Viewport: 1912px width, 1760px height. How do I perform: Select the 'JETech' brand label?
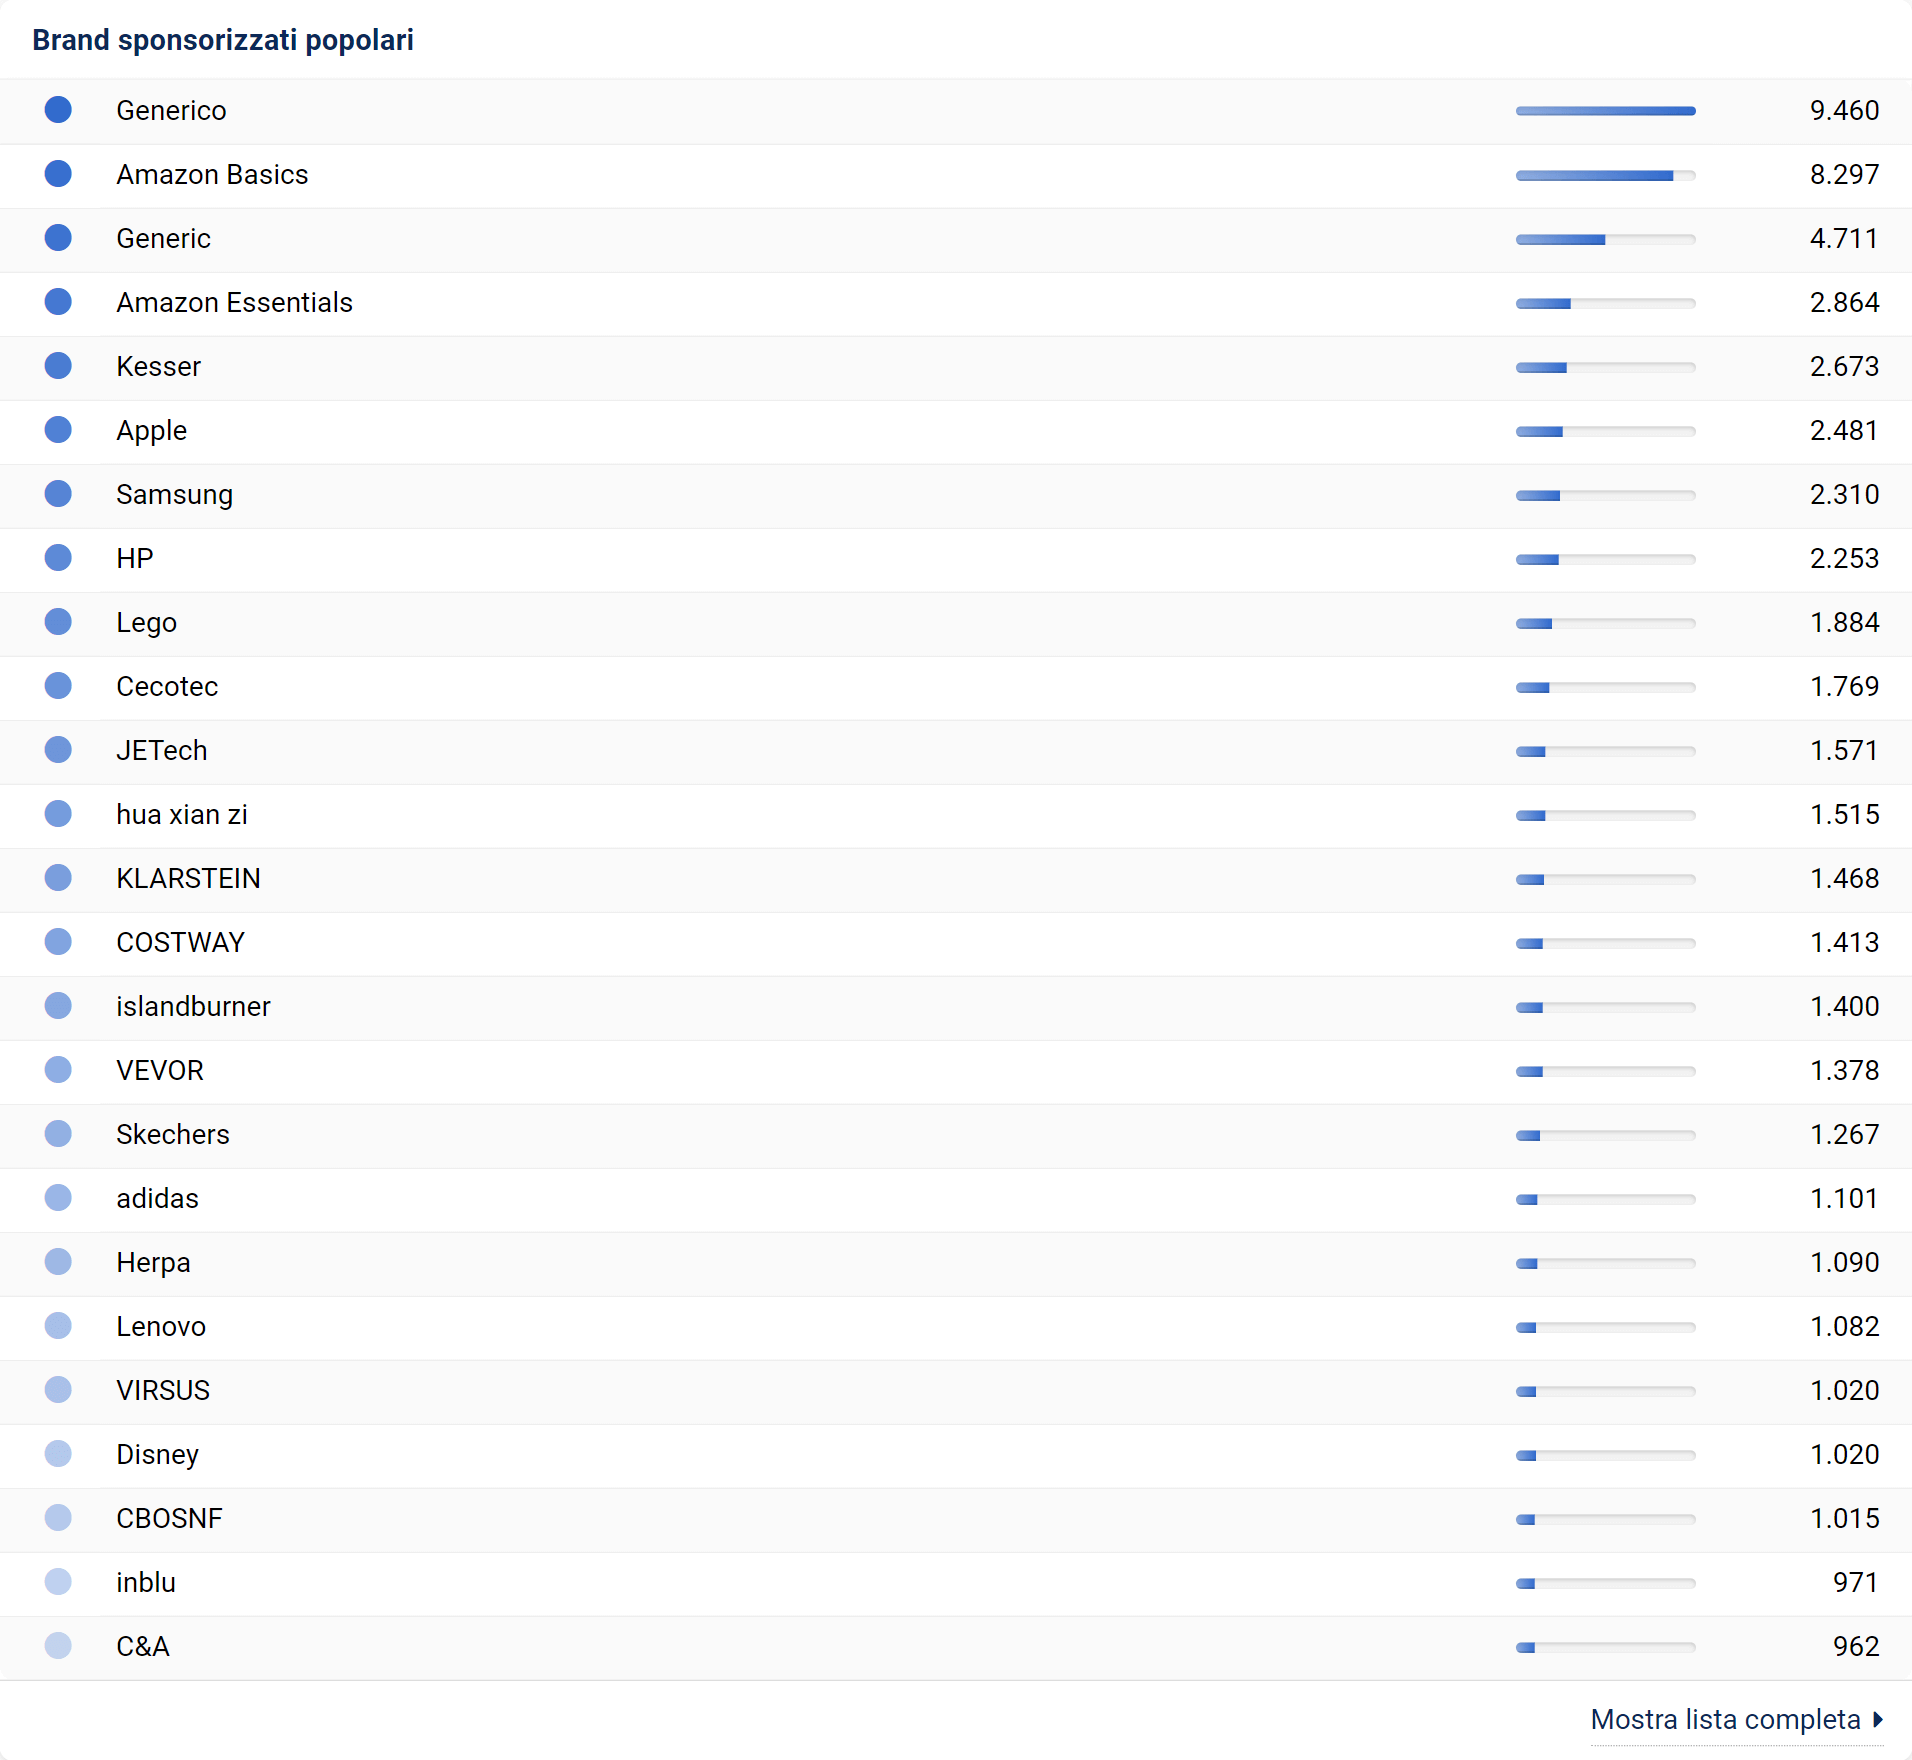(x=161, y=750)
